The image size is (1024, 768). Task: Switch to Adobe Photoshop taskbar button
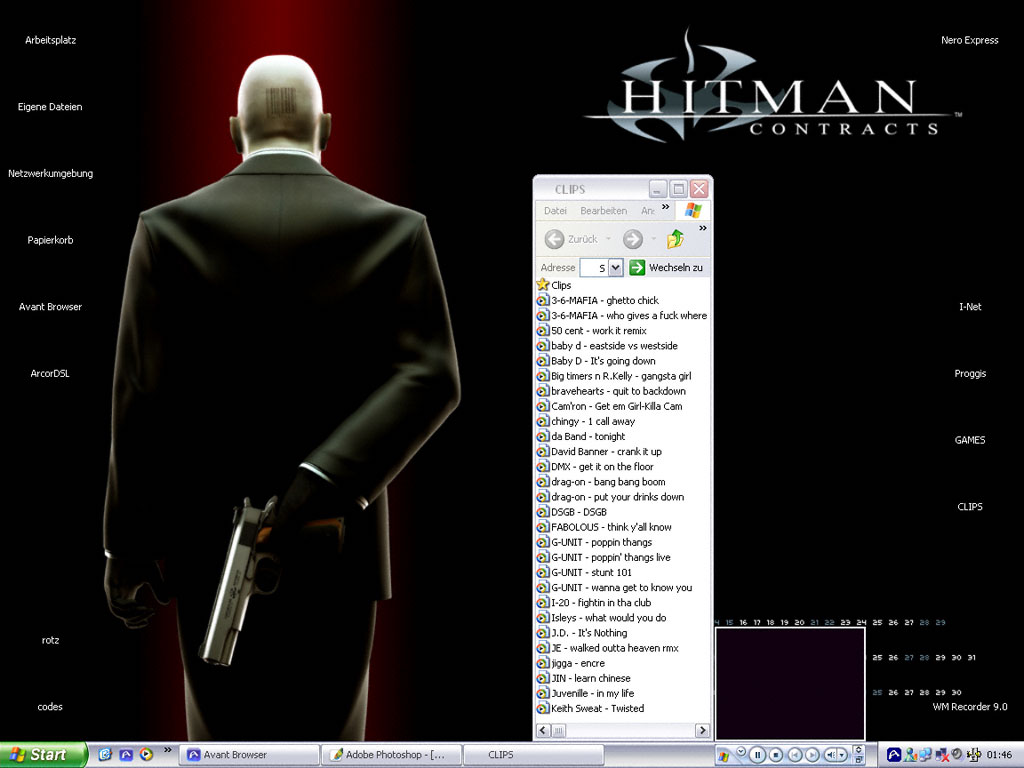pyautogui.click(x=392, y=755)
